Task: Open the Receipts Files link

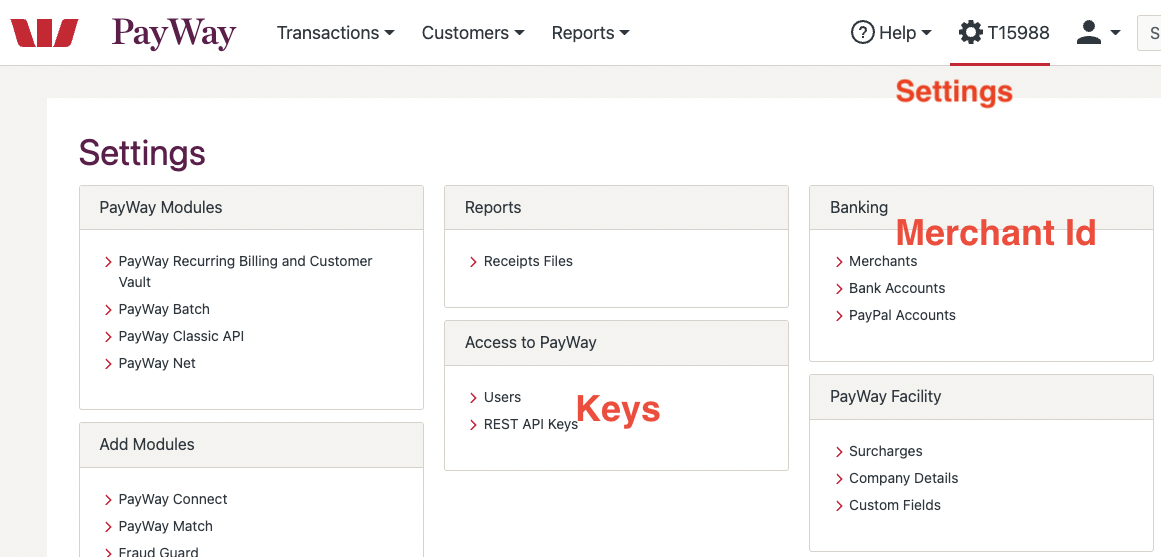Action: coord(528,261)
